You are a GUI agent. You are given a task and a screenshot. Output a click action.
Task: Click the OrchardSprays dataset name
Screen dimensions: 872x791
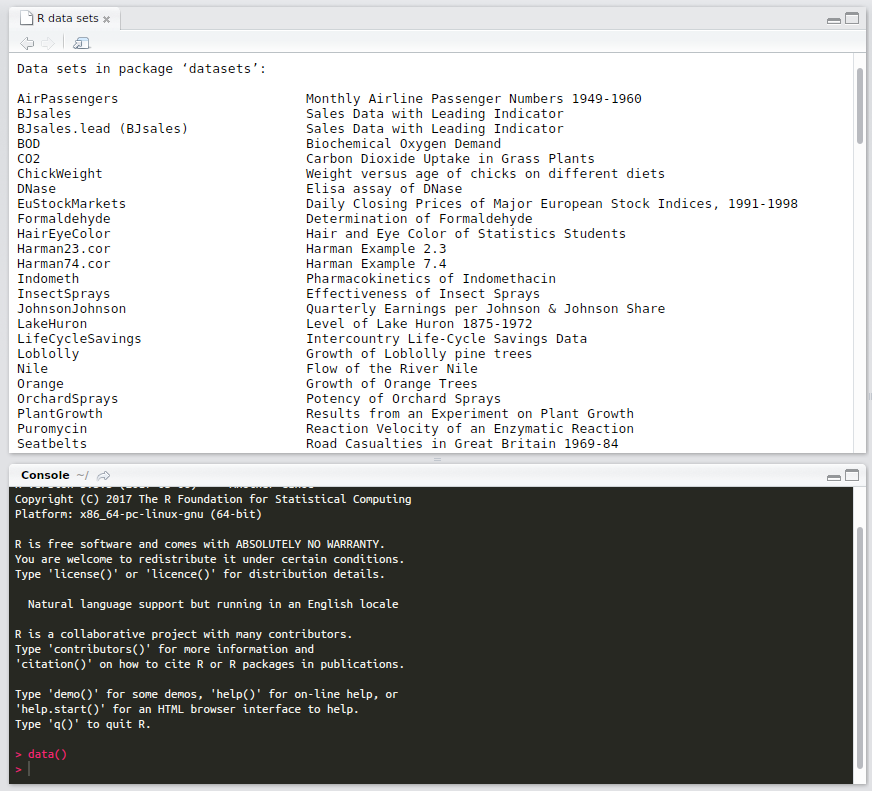point(67,399)
